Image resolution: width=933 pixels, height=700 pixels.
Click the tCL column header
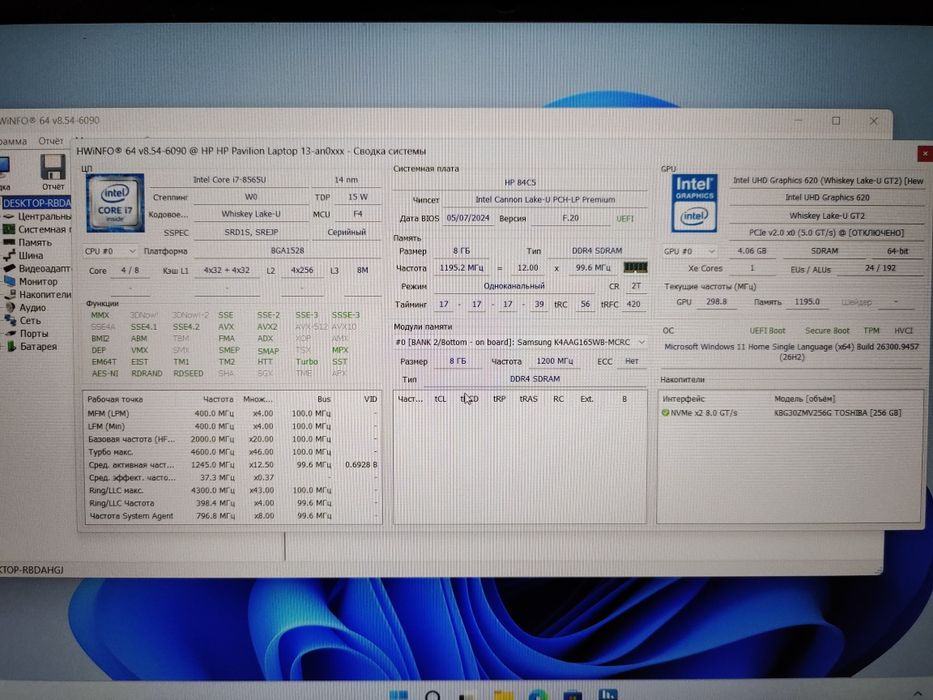point(440,399)
